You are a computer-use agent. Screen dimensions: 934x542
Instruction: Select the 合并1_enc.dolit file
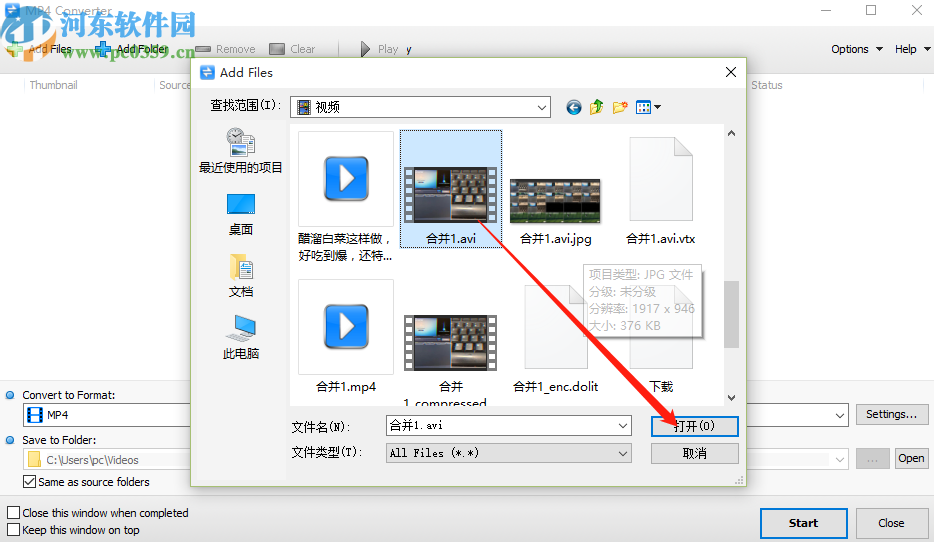pyautogui.click(x=555, y=339)
